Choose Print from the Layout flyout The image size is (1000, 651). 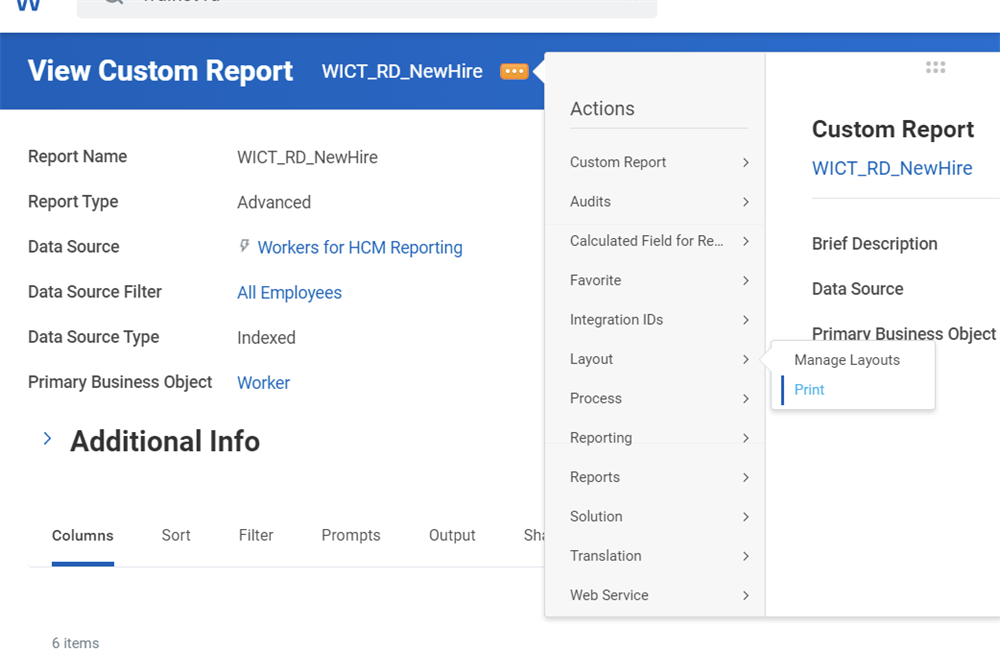pyautogui.click(x=809, y=390)
